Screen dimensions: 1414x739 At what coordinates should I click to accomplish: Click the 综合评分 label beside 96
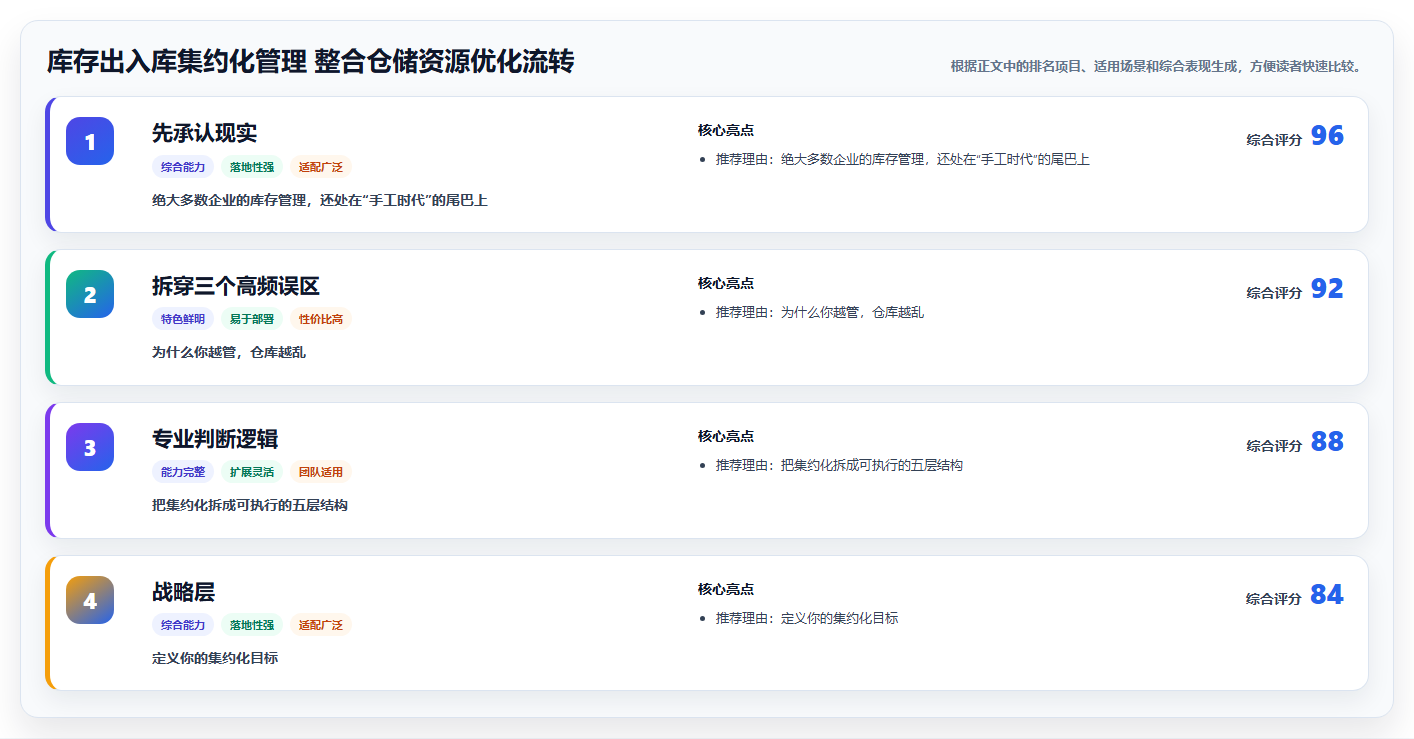(x=1274, y=140)
